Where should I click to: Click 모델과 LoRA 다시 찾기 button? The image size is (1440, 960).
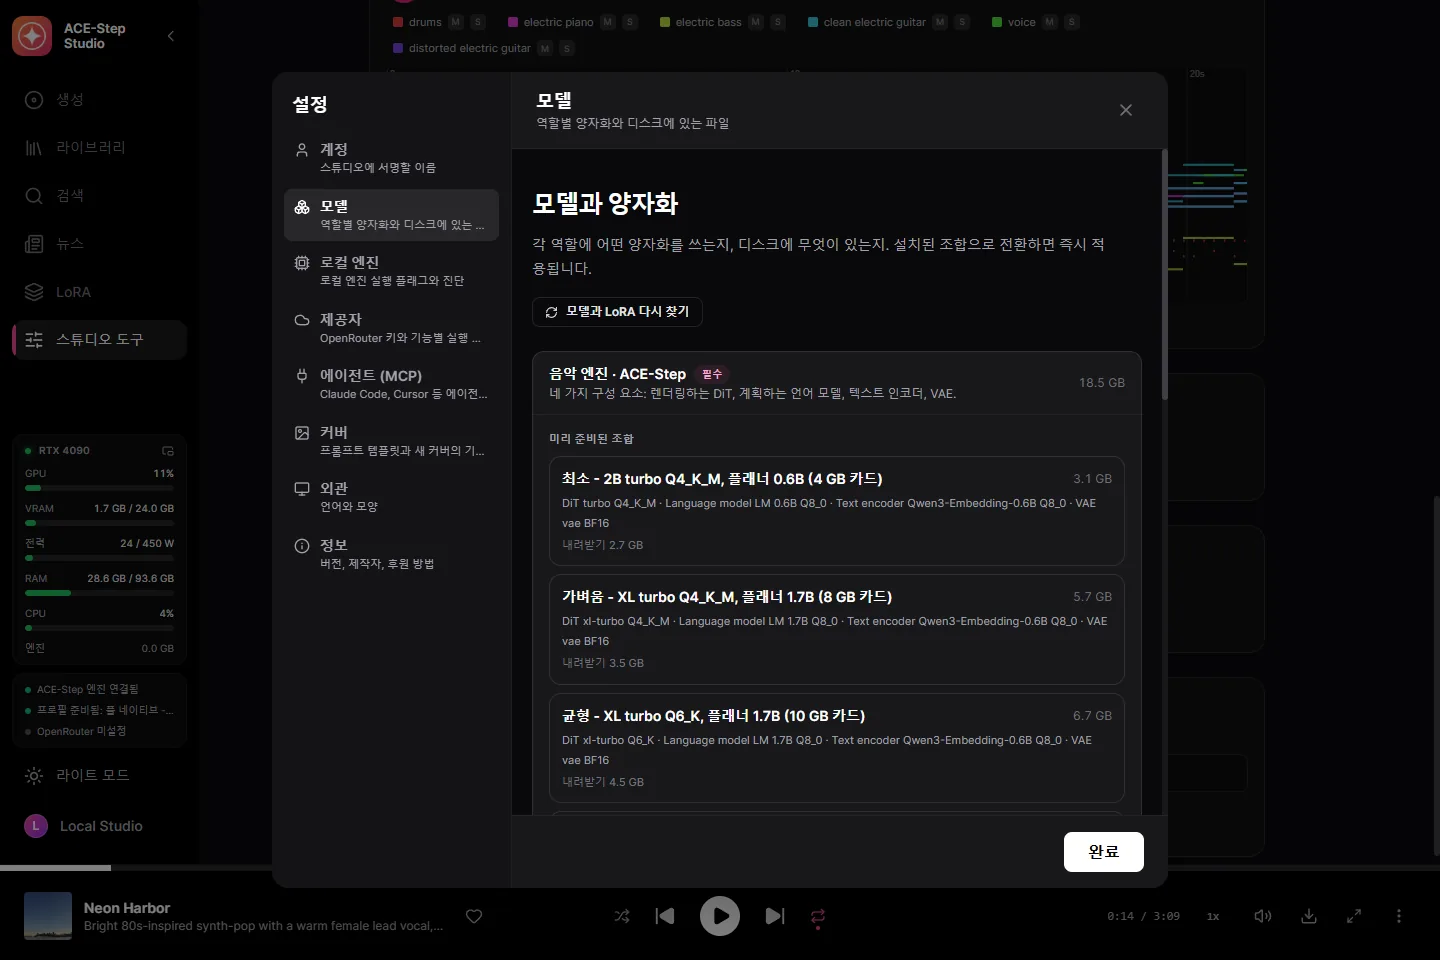click(x=617, y=312)
